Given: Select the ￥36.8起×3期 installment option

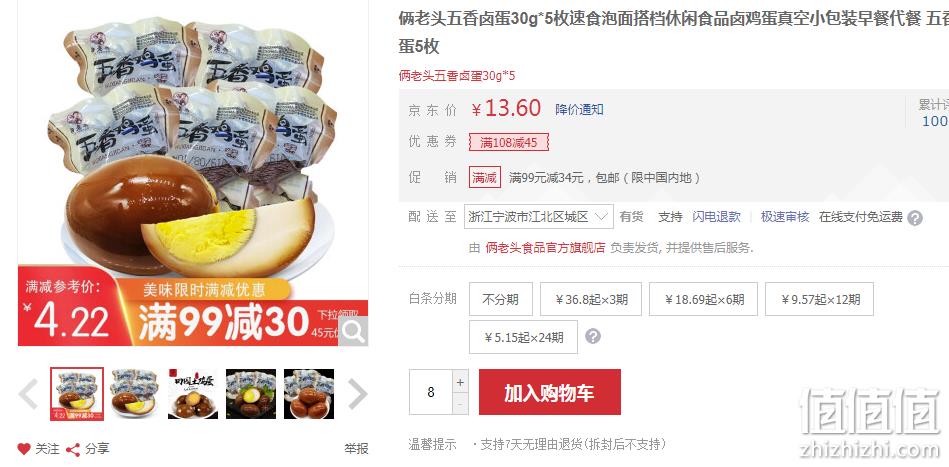Looking at the screenshot, I should point(591,299).
